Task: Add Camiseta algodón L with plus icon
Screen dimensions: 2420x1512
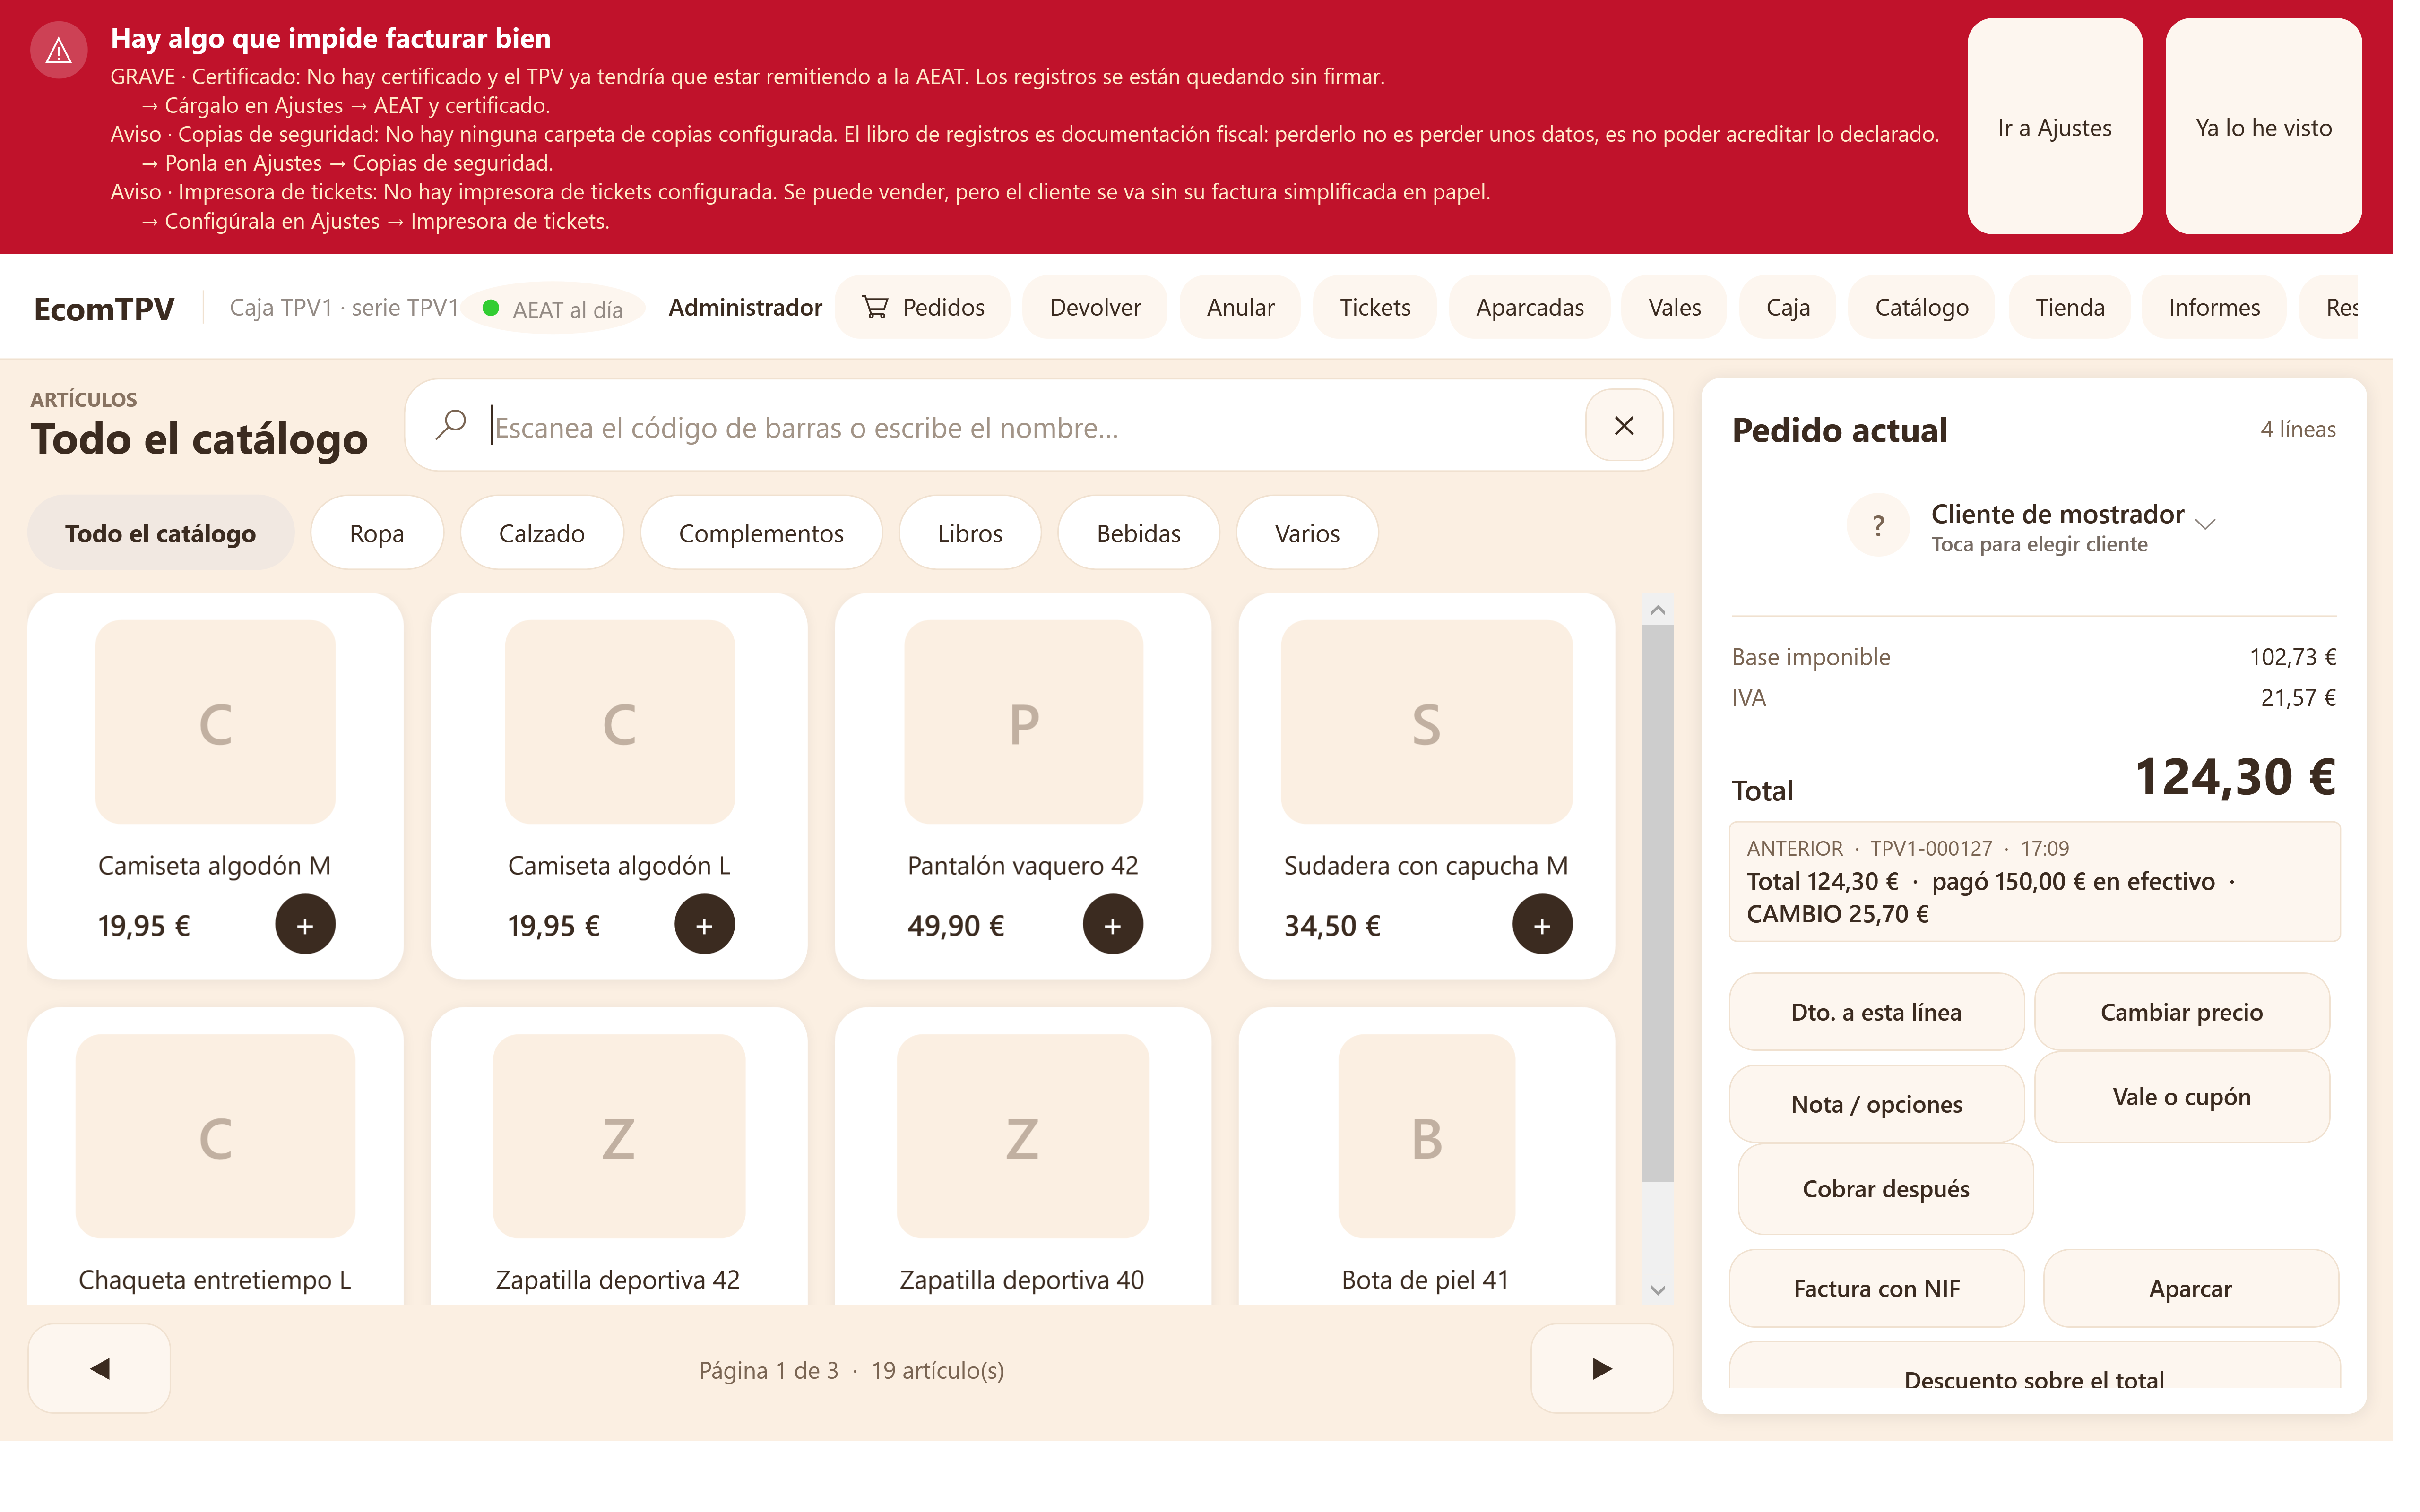Action: click(x=704, y=925)
